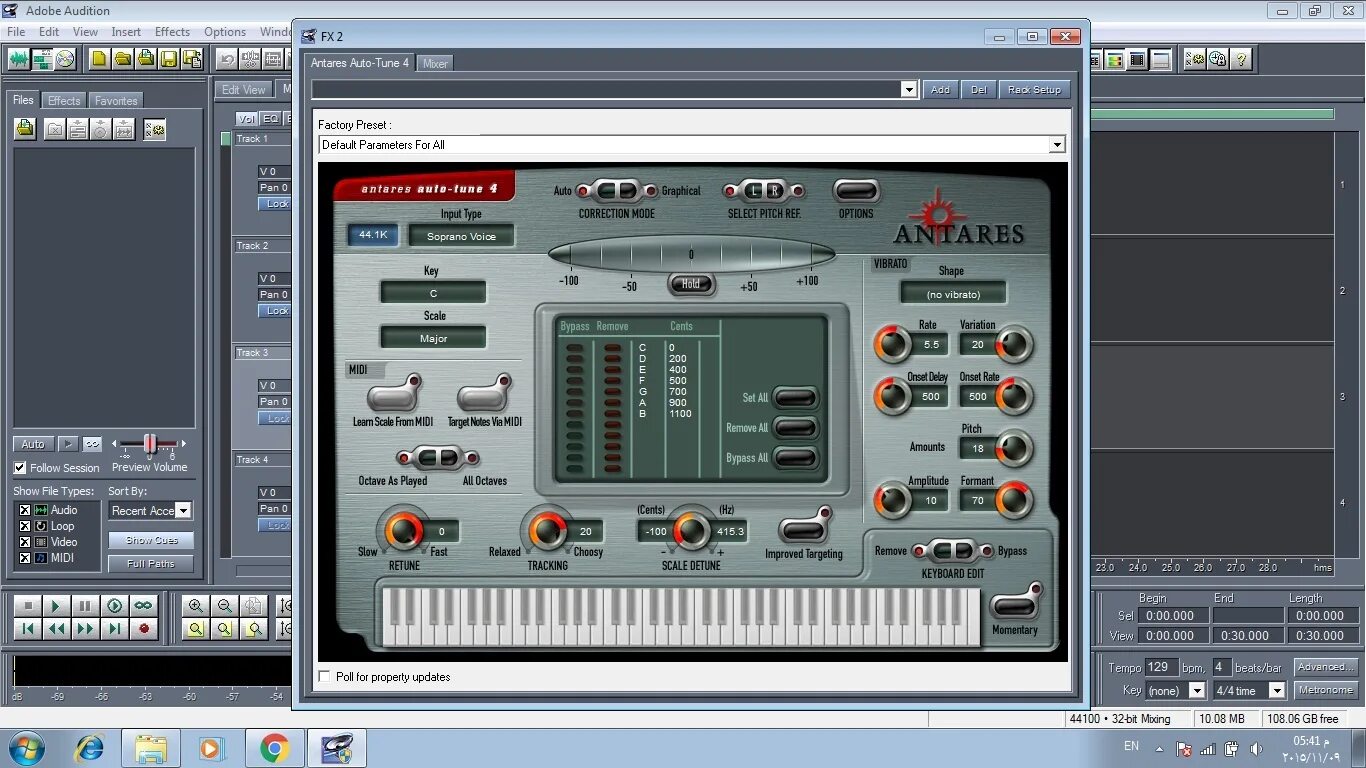Switch to the Mixer tab in FX 2
This screenshot has height=768, width=1366.
(435, 63)
